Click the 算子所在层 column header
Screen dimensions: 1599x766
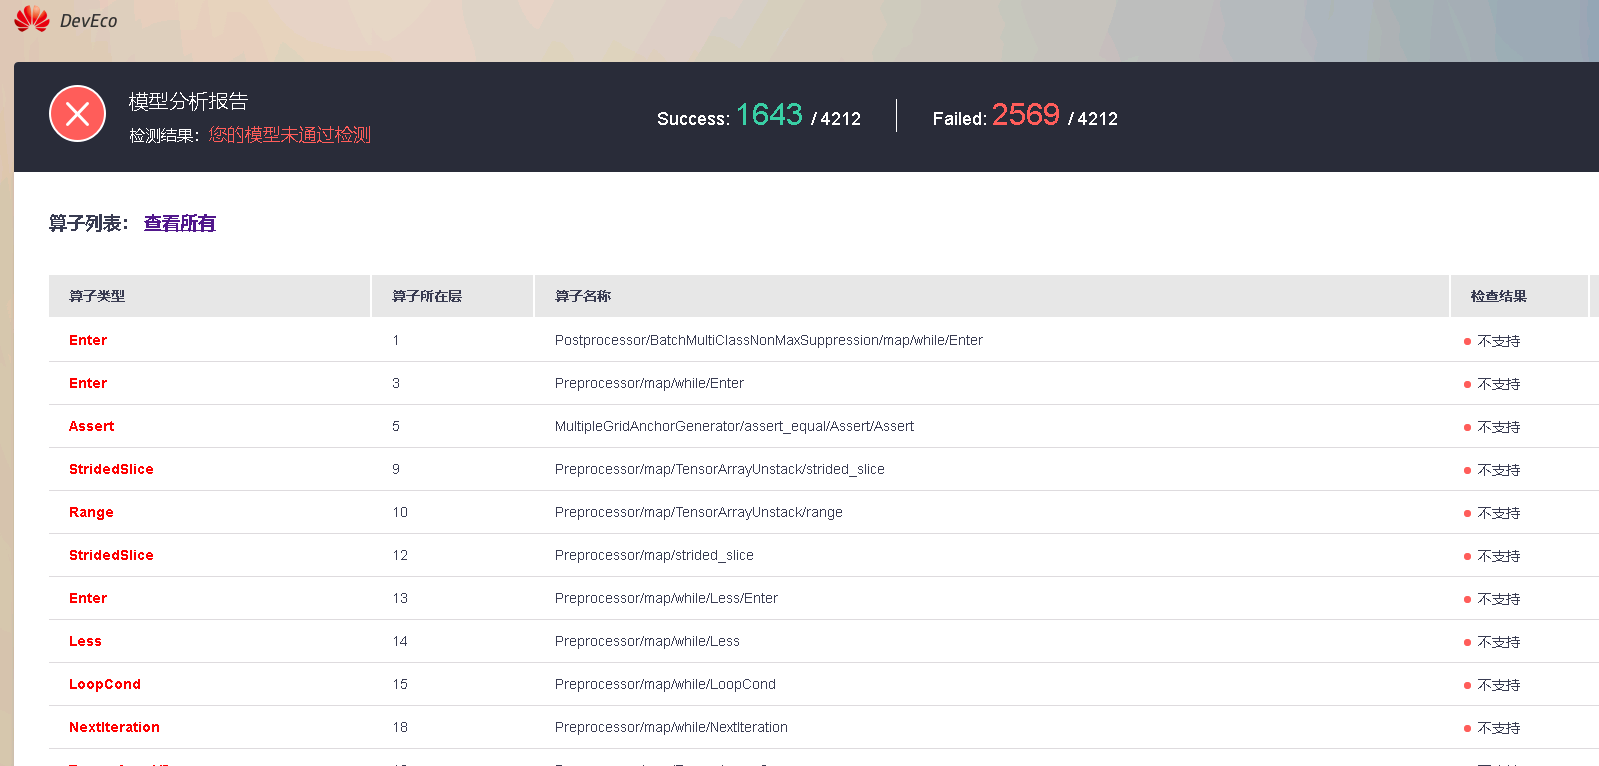click(x=427, y=296)
